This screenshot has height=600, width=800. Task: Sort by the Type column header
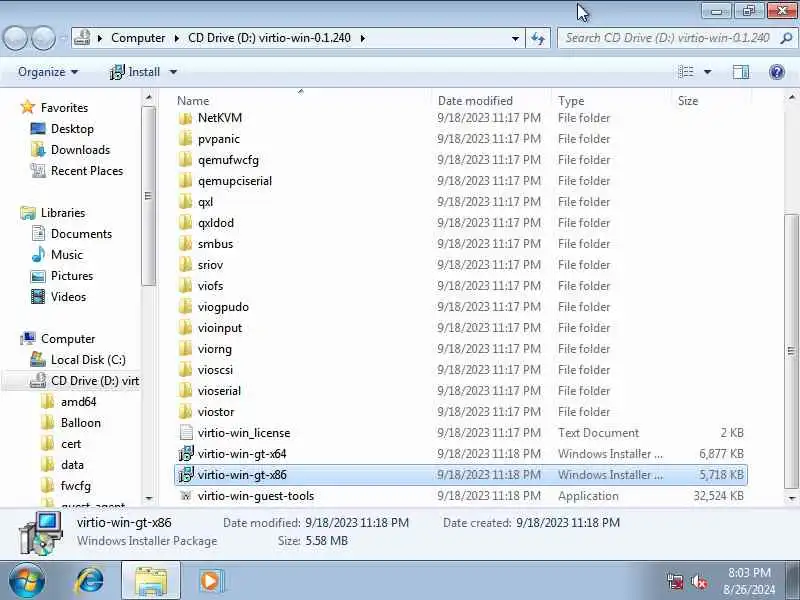(571, 101)
